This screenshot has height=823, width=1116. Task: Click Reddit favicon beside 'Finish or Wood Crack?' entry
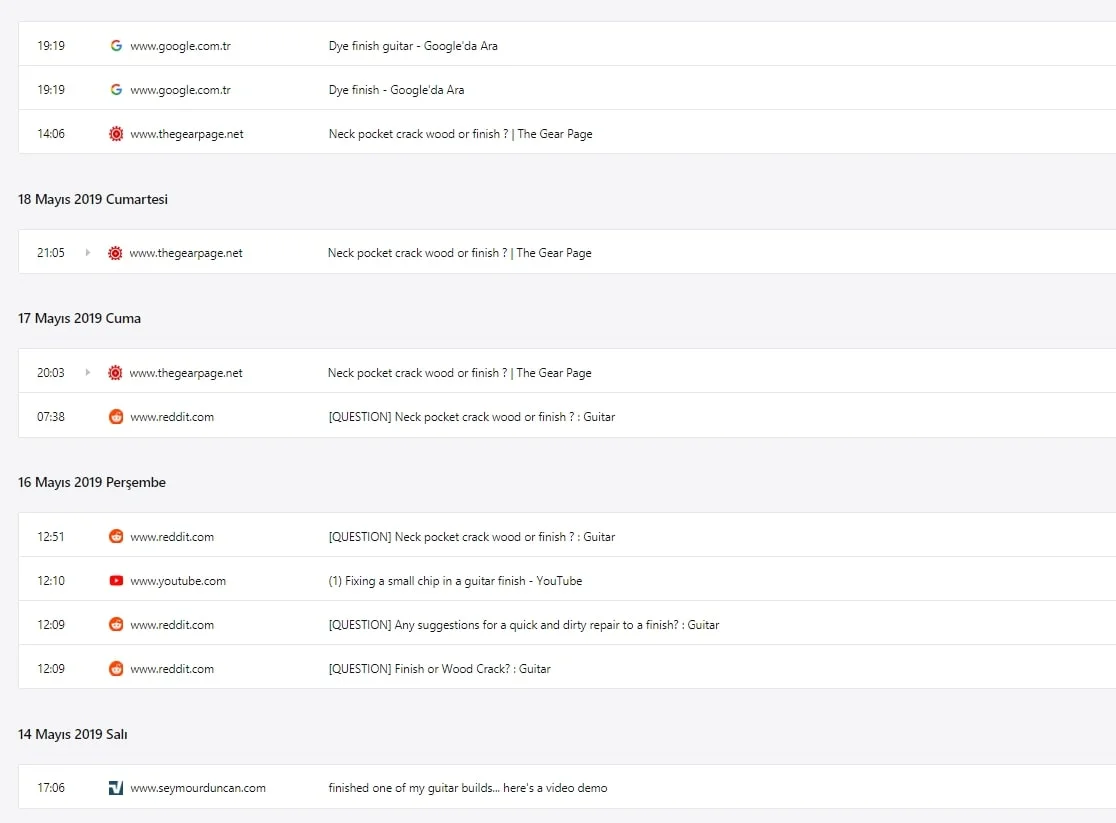pos(116,669)
